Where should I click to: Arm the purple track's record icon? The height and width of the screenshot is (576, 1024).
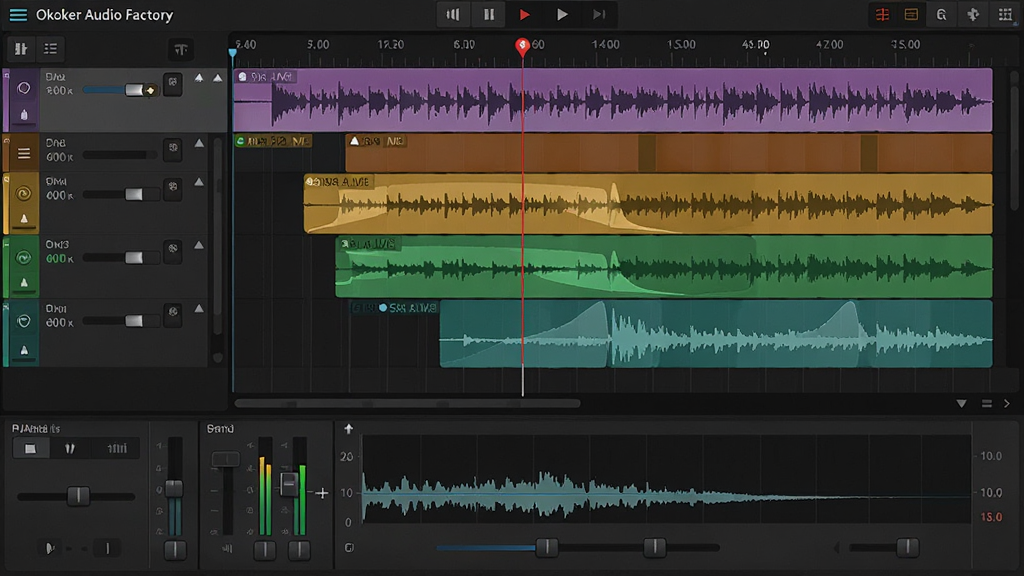tap(24, 115)
